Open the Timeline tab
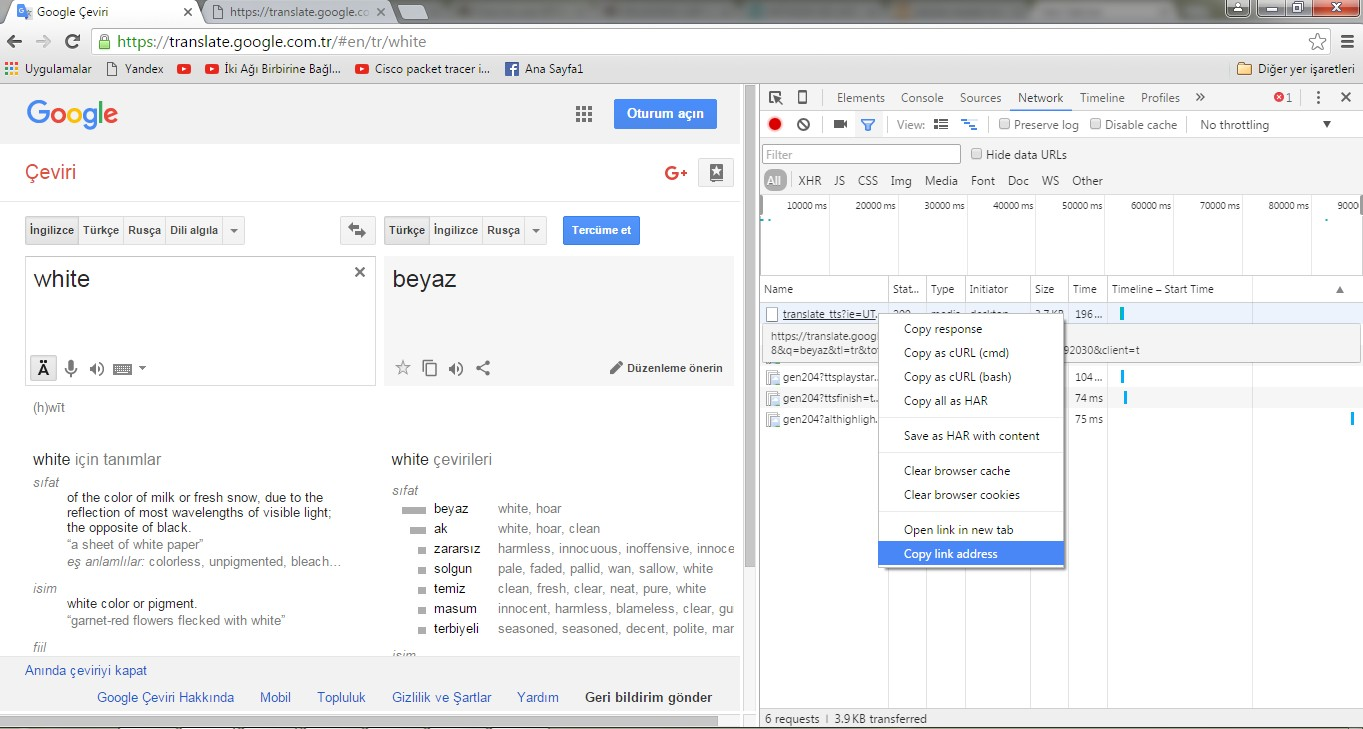This screenshot has width=1363, height=729. point(1102,98)
